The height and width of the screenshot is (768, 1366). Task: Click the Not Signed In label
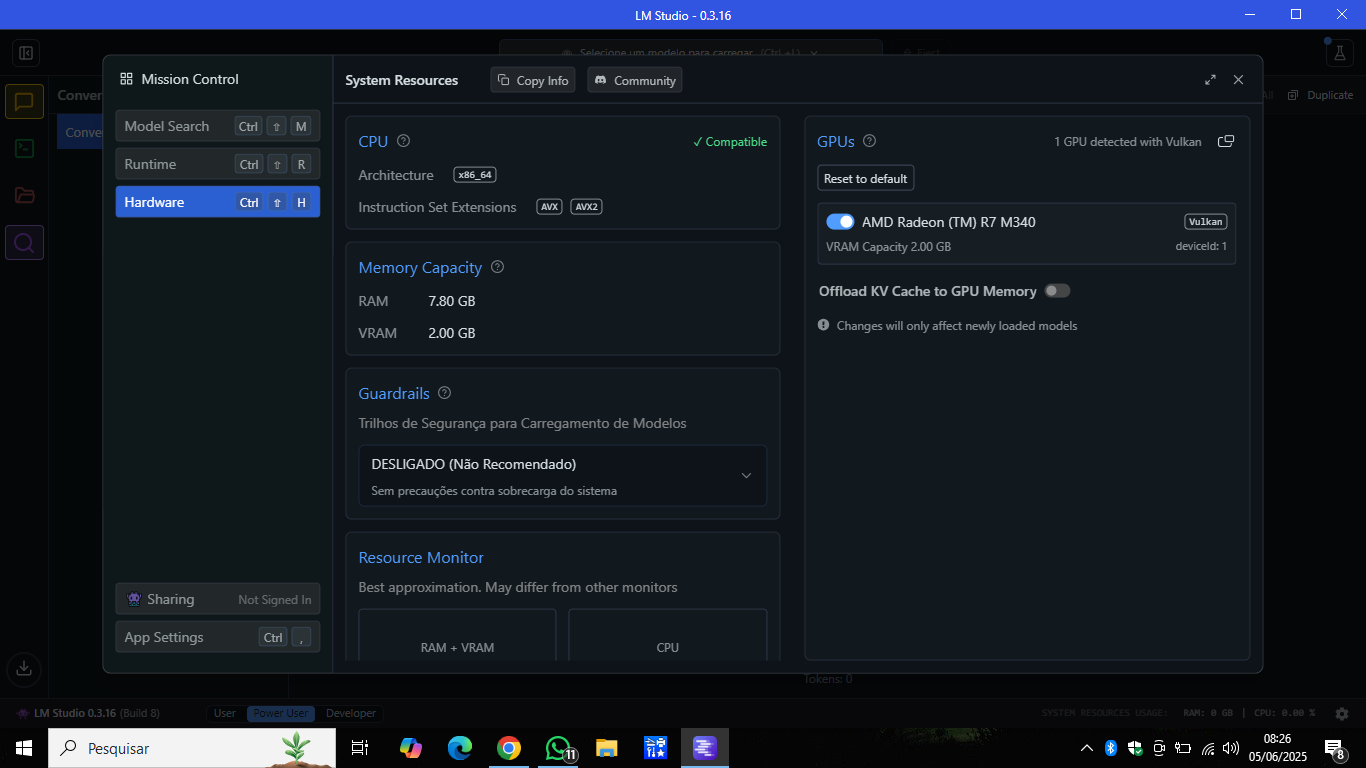pos(275,599)
